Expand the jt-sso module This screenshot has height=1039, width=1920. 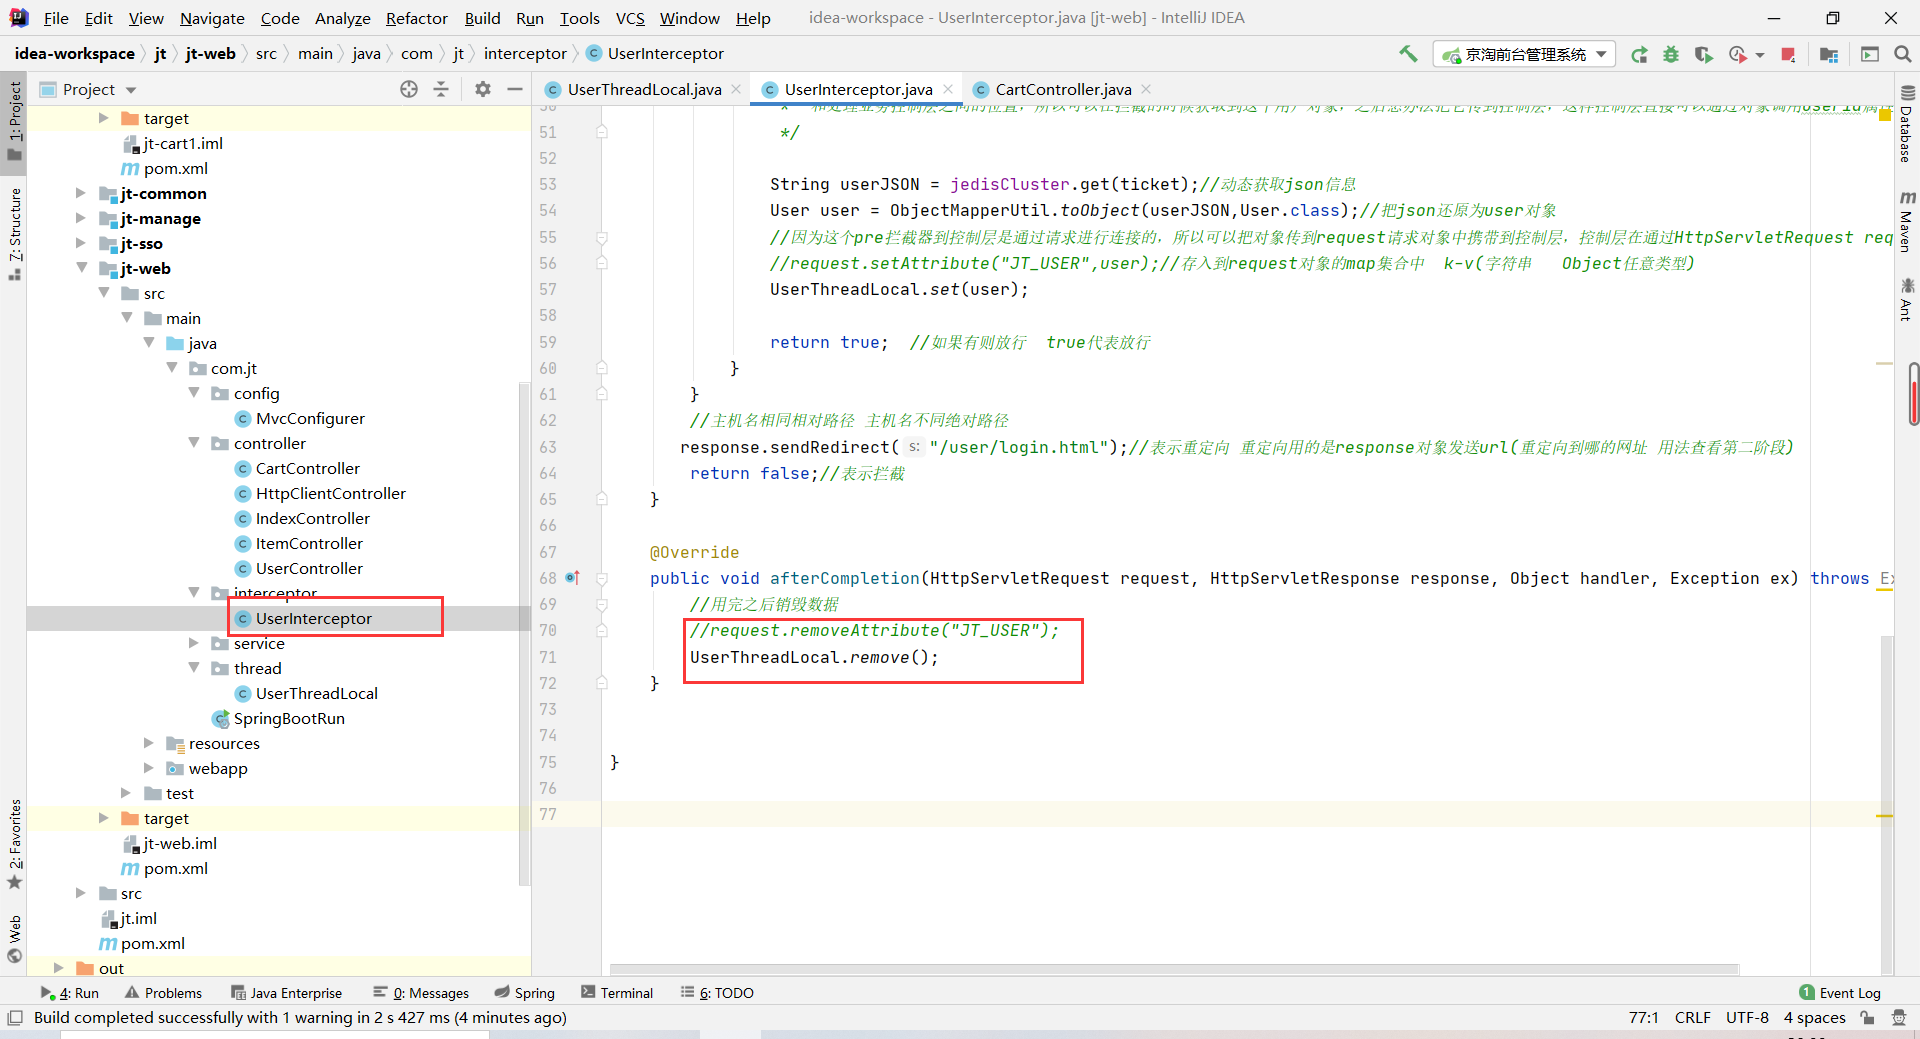coord(81,243)
